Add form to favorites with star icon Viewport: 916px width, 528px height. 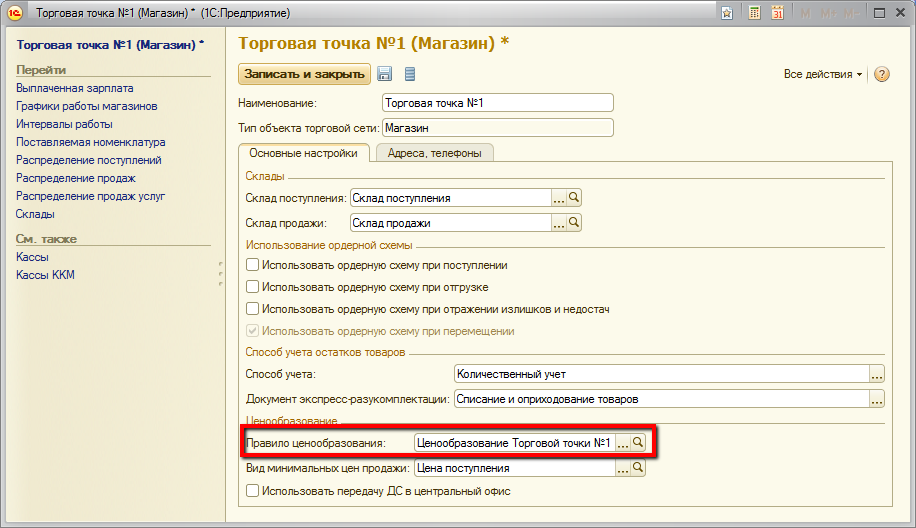(728, 13)
